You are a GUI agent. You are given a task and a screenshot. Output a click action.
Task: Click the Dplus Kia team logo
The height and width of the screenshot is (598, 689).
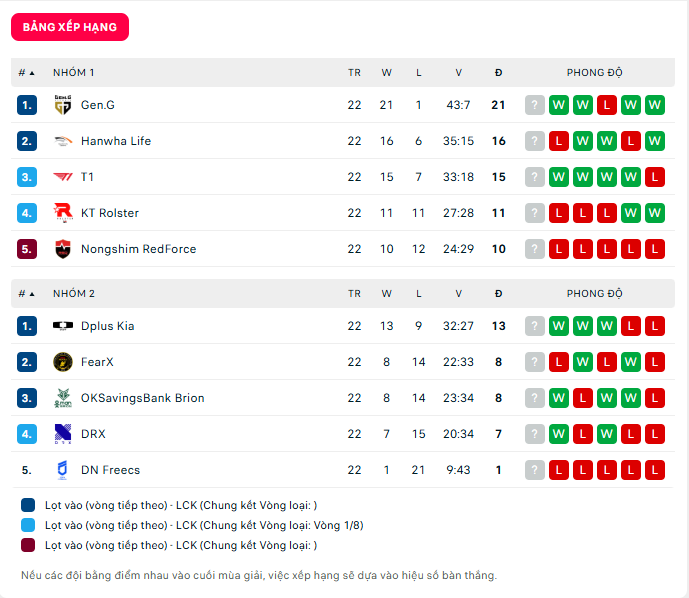pyautogui.click(x=63, y=326)
